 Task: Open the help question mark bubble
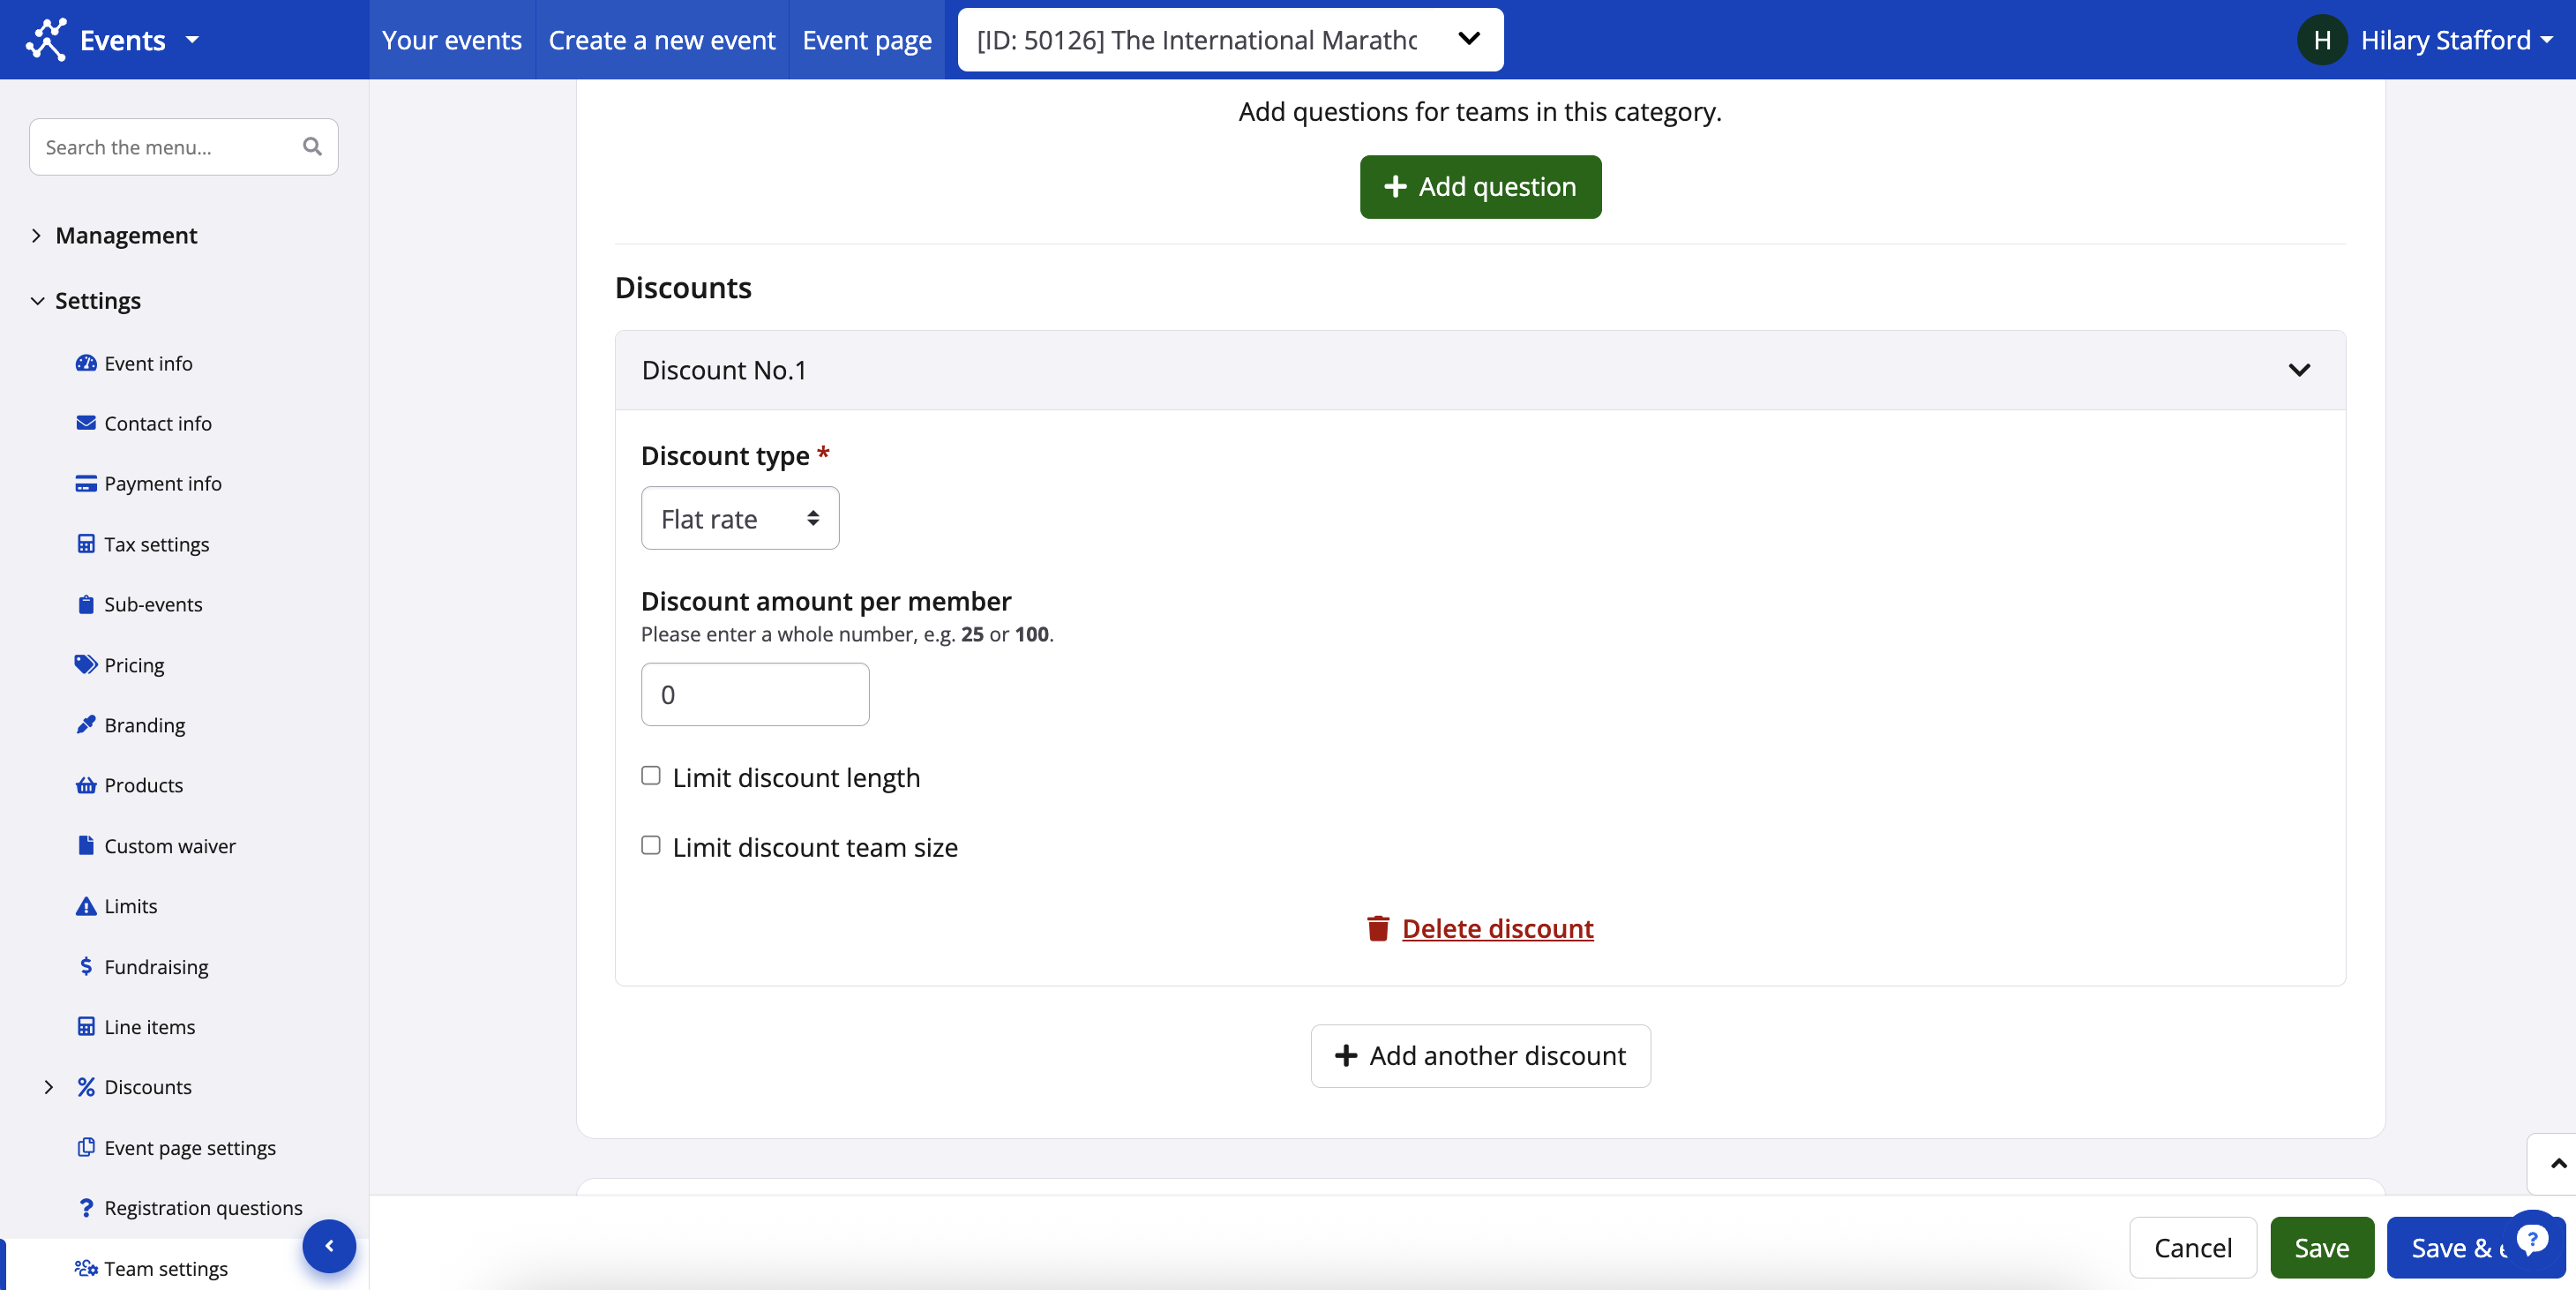[x=2532, y=1240]
